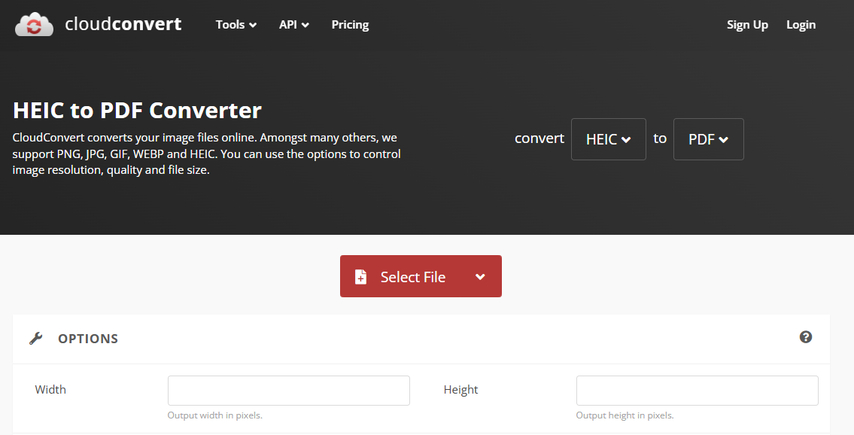Click the Login link
This screenshot has width=854, height=435.
(801, 24)
